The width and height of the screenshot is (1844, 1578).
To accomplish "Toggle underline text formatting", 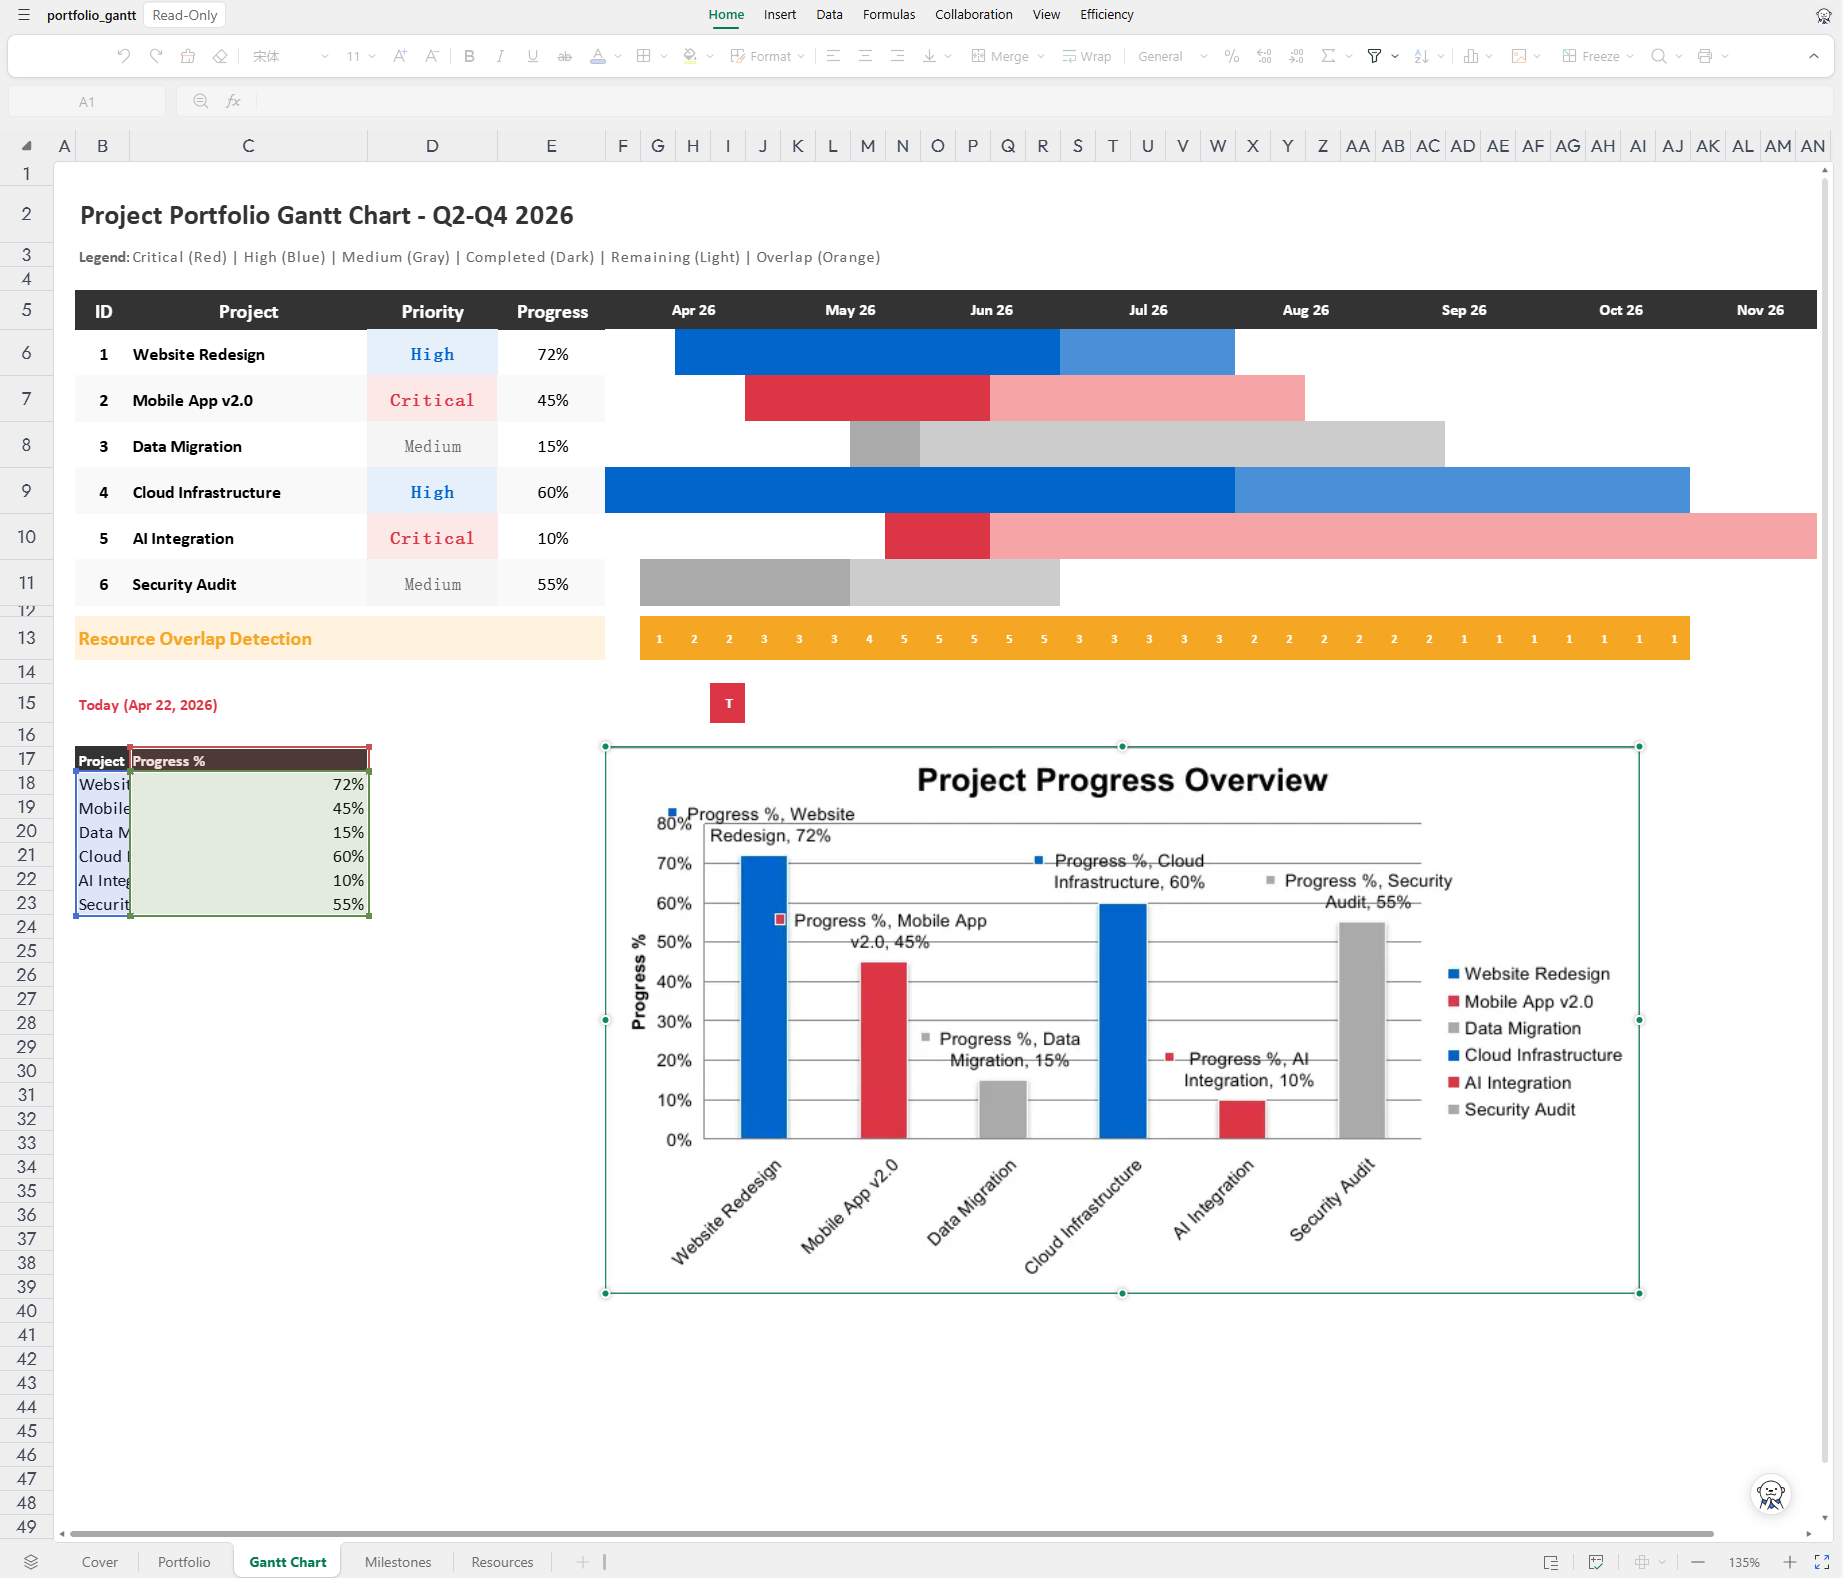I will (533, 56).
